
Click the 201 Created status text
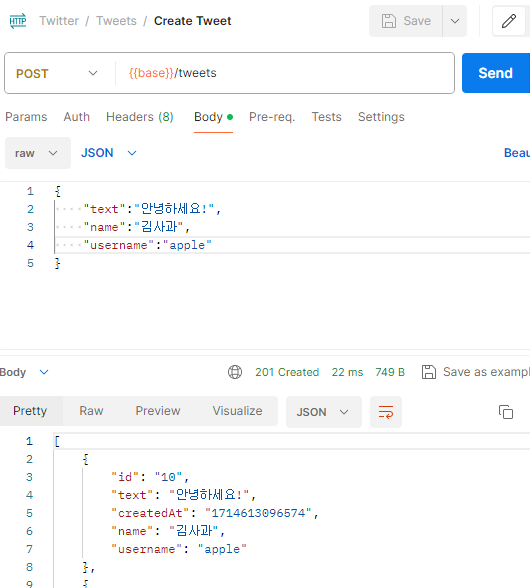click(287, 372)
